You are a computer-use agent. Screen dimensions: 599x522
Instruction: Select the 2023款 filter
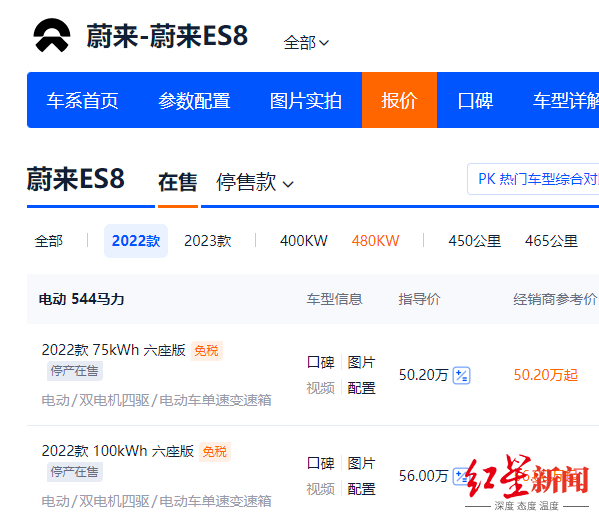coord(208,241)
